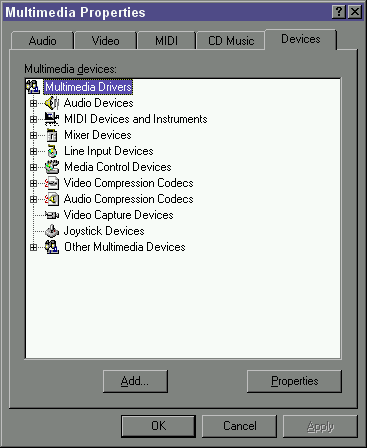Click the Video Compression Codecs icon
Viewport: 367px width, 448px height.
click(52, 183)
